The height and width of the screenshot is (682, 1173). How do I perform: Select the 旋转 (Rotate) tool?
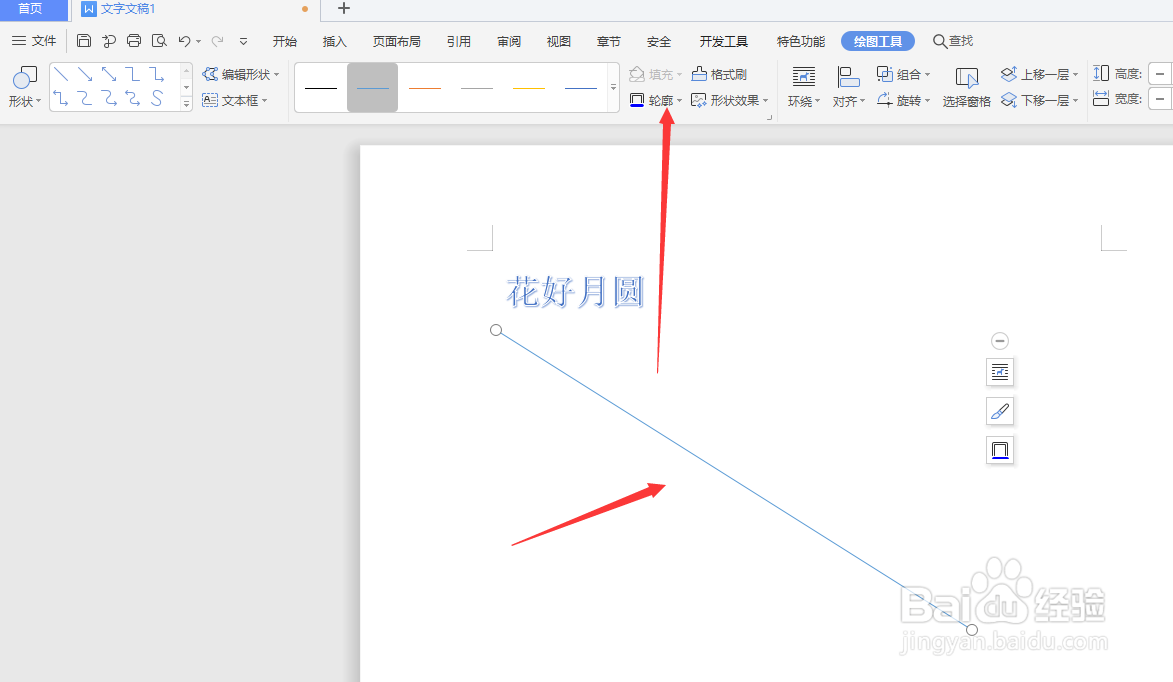(901, 99)
